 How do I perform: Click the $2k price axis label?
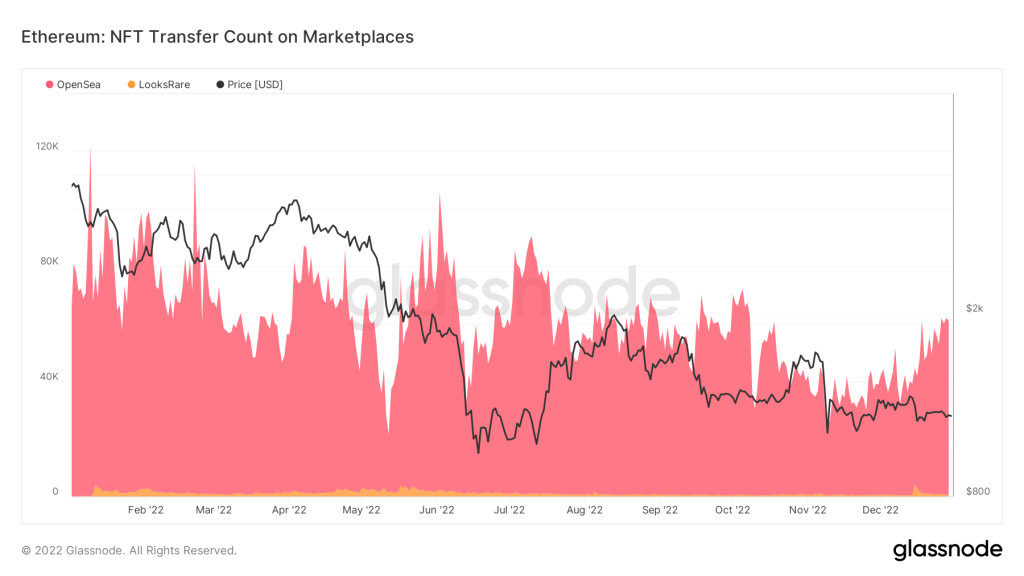point(974,308)
